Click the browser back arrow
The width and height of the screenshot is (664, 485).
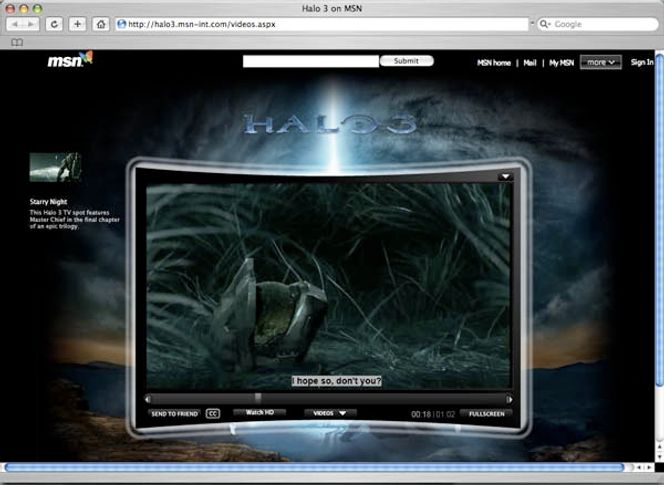point(15,24)
